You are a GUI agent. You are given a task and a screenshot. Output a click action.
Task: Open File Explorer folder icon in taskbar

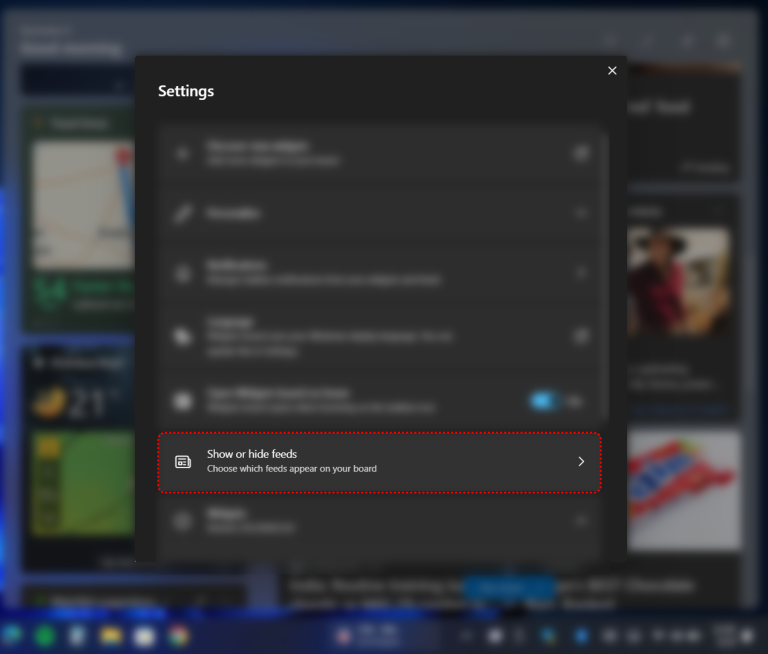pyautogui.click(x=111, y=636)
